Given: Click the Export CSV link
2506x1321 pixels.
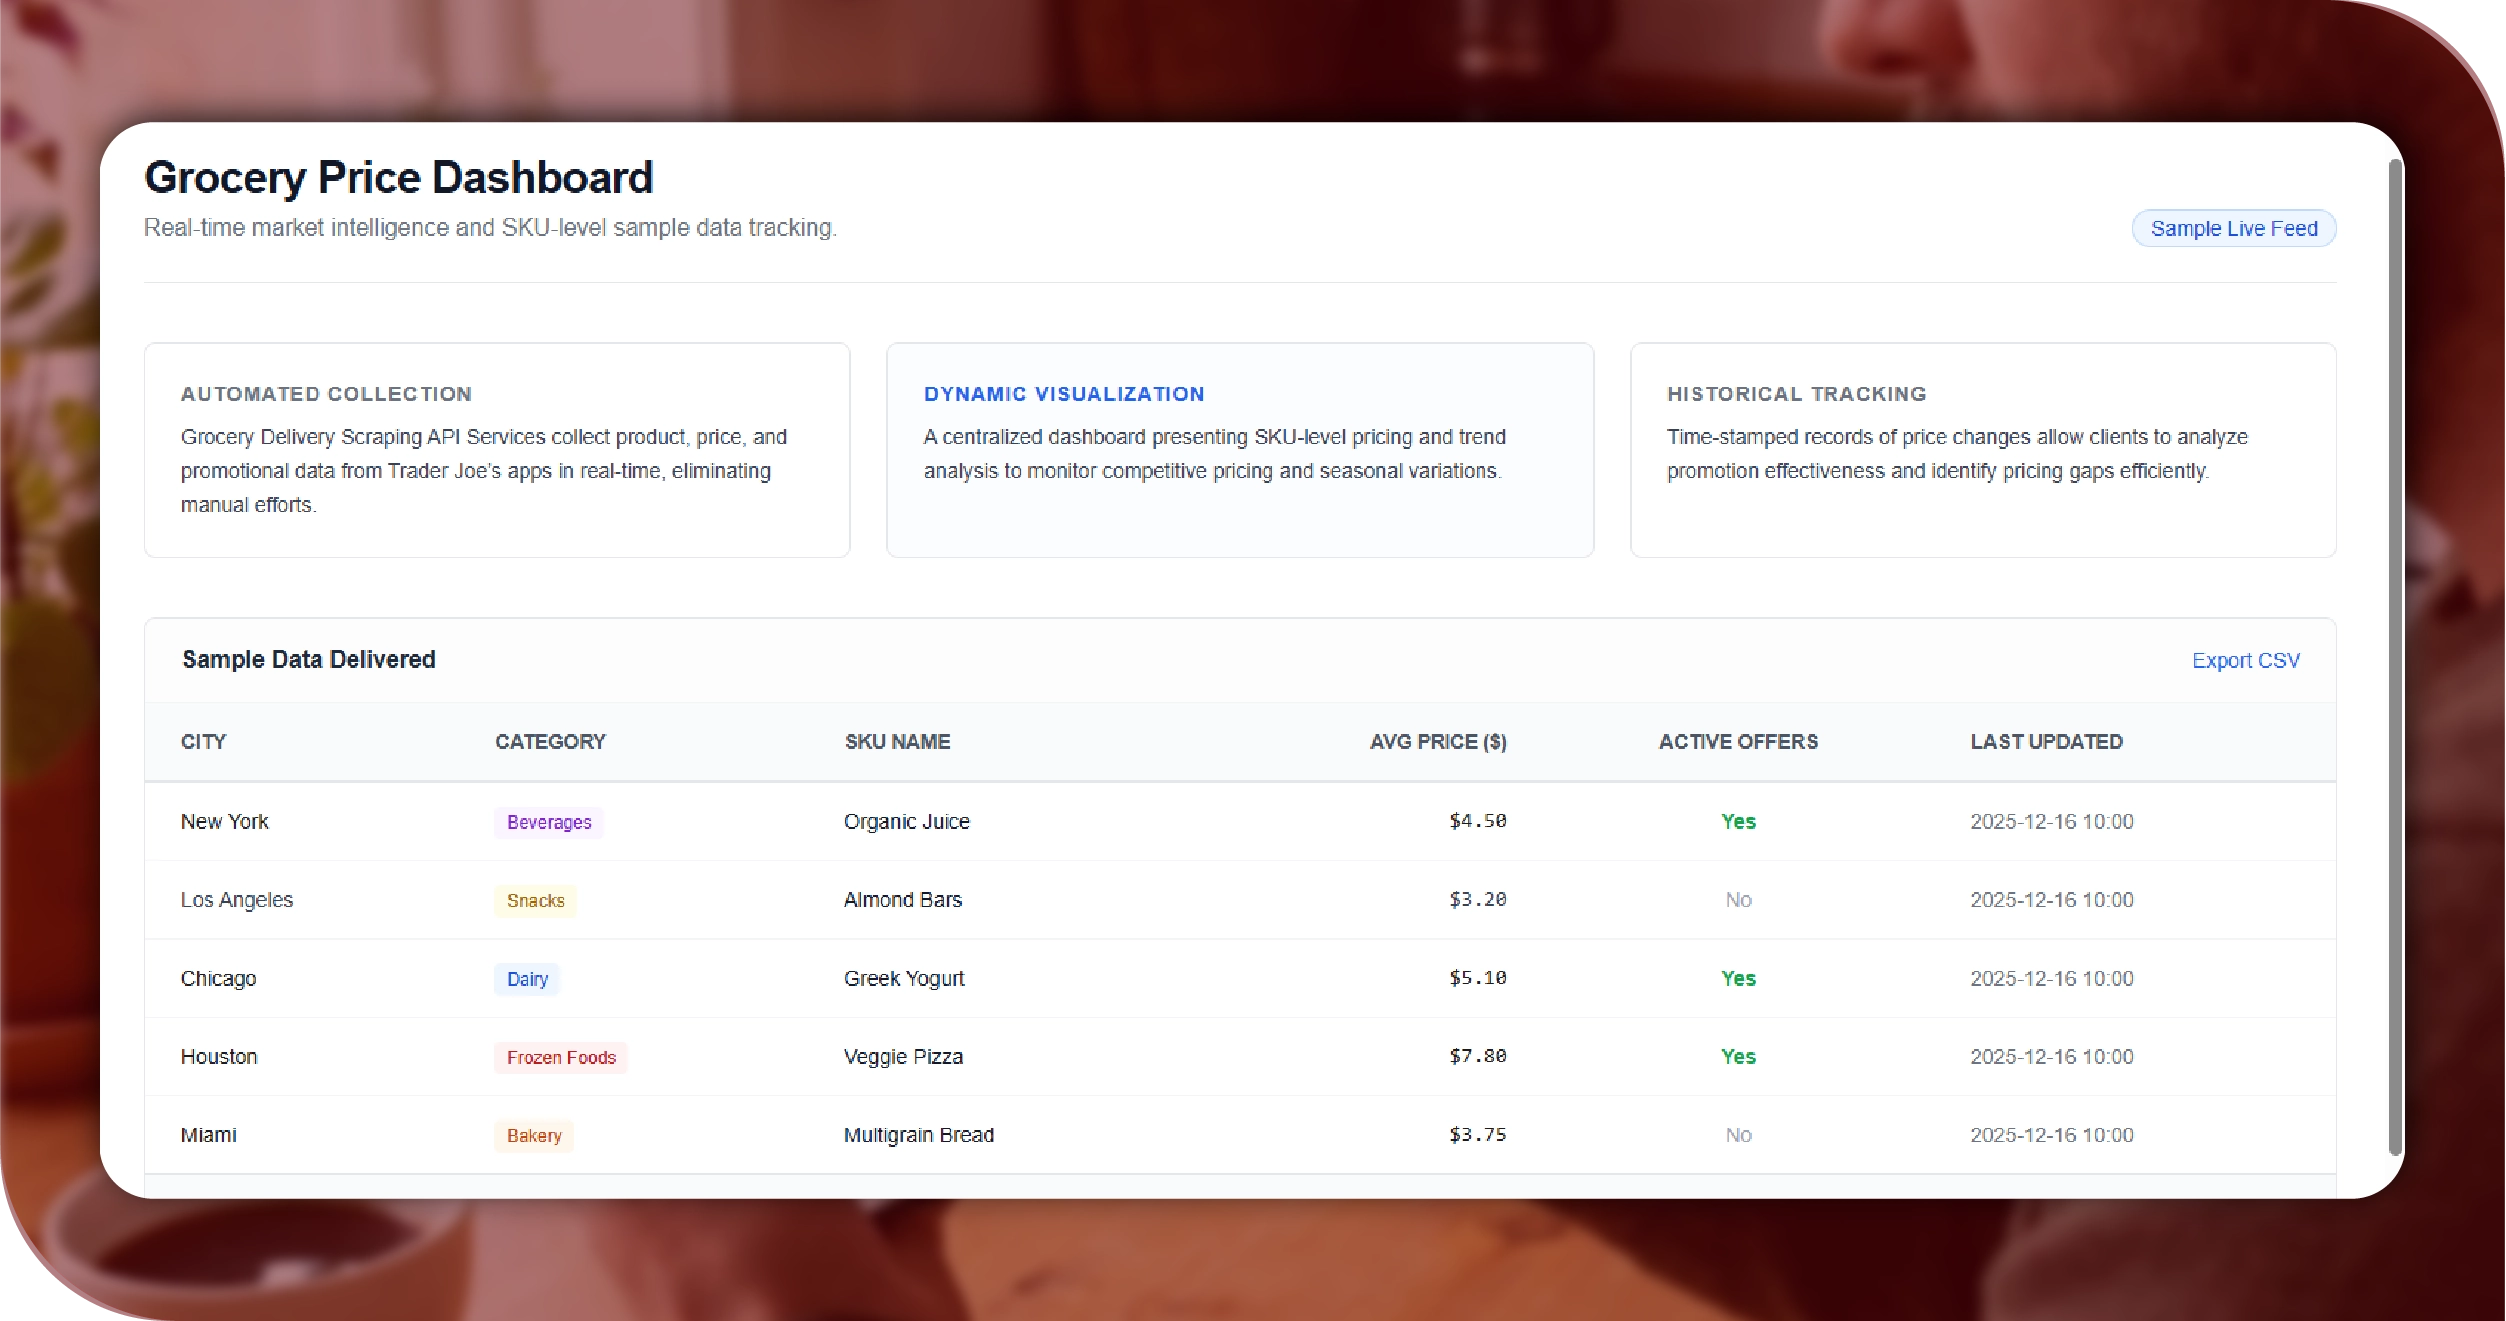Looking at the screenshot, I should point(2245,661).
